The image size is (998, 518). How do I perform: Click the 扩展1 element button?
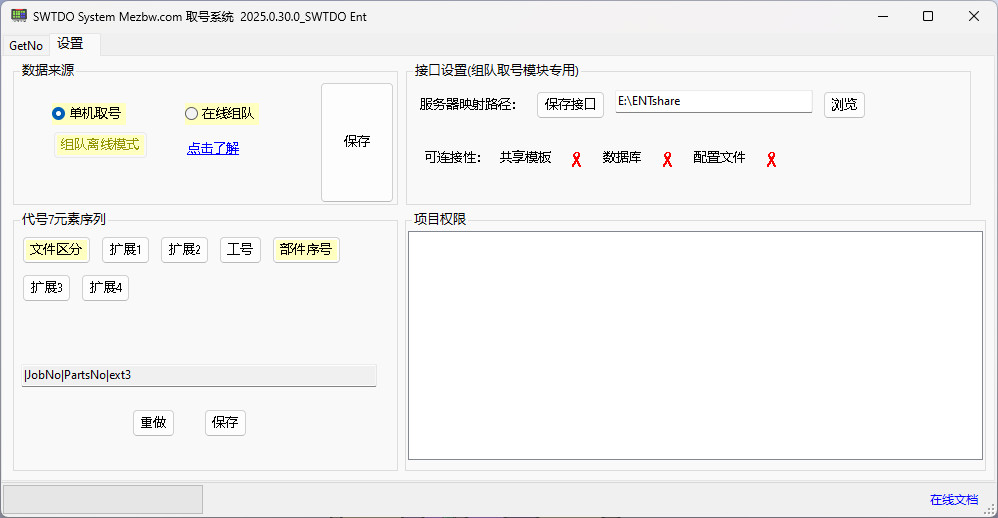tap(125, 249)
